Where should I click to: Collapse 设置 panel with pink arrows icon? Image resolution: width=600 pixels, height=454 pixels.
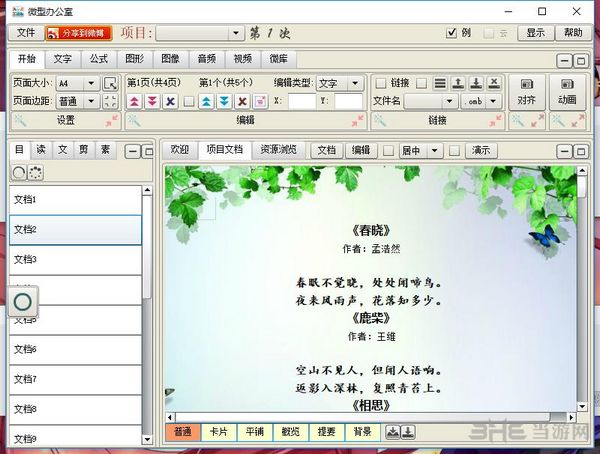coord(112,121)
